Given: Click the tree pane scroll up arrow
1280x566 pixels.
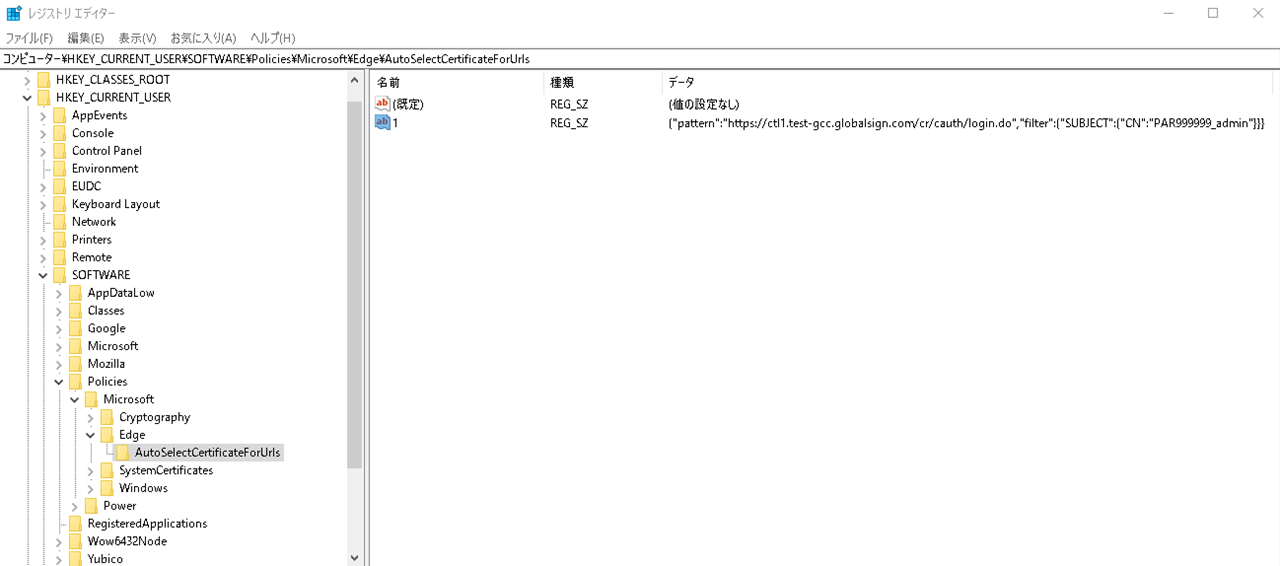Looking at the screenshot, I should [x=354, y=81].
